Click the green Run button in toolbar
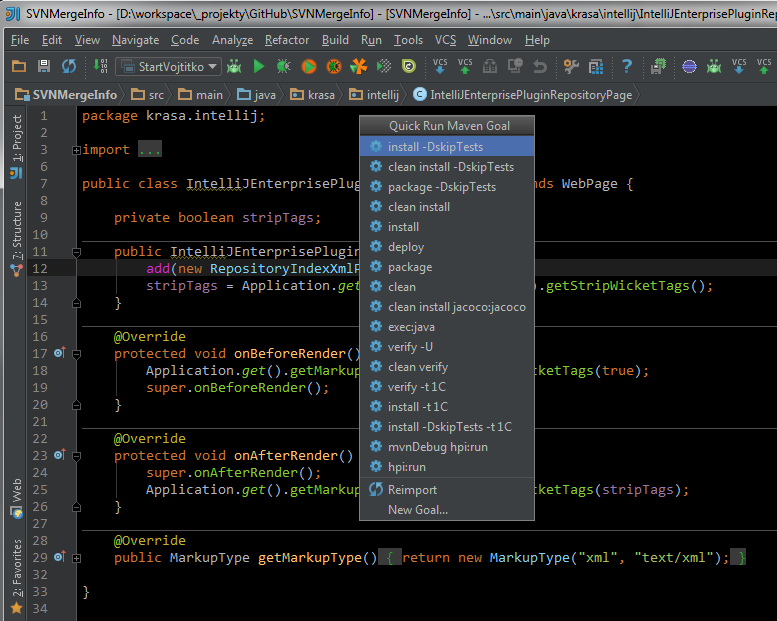This screenshot has width=777, height=621. [x=259, y=66]
